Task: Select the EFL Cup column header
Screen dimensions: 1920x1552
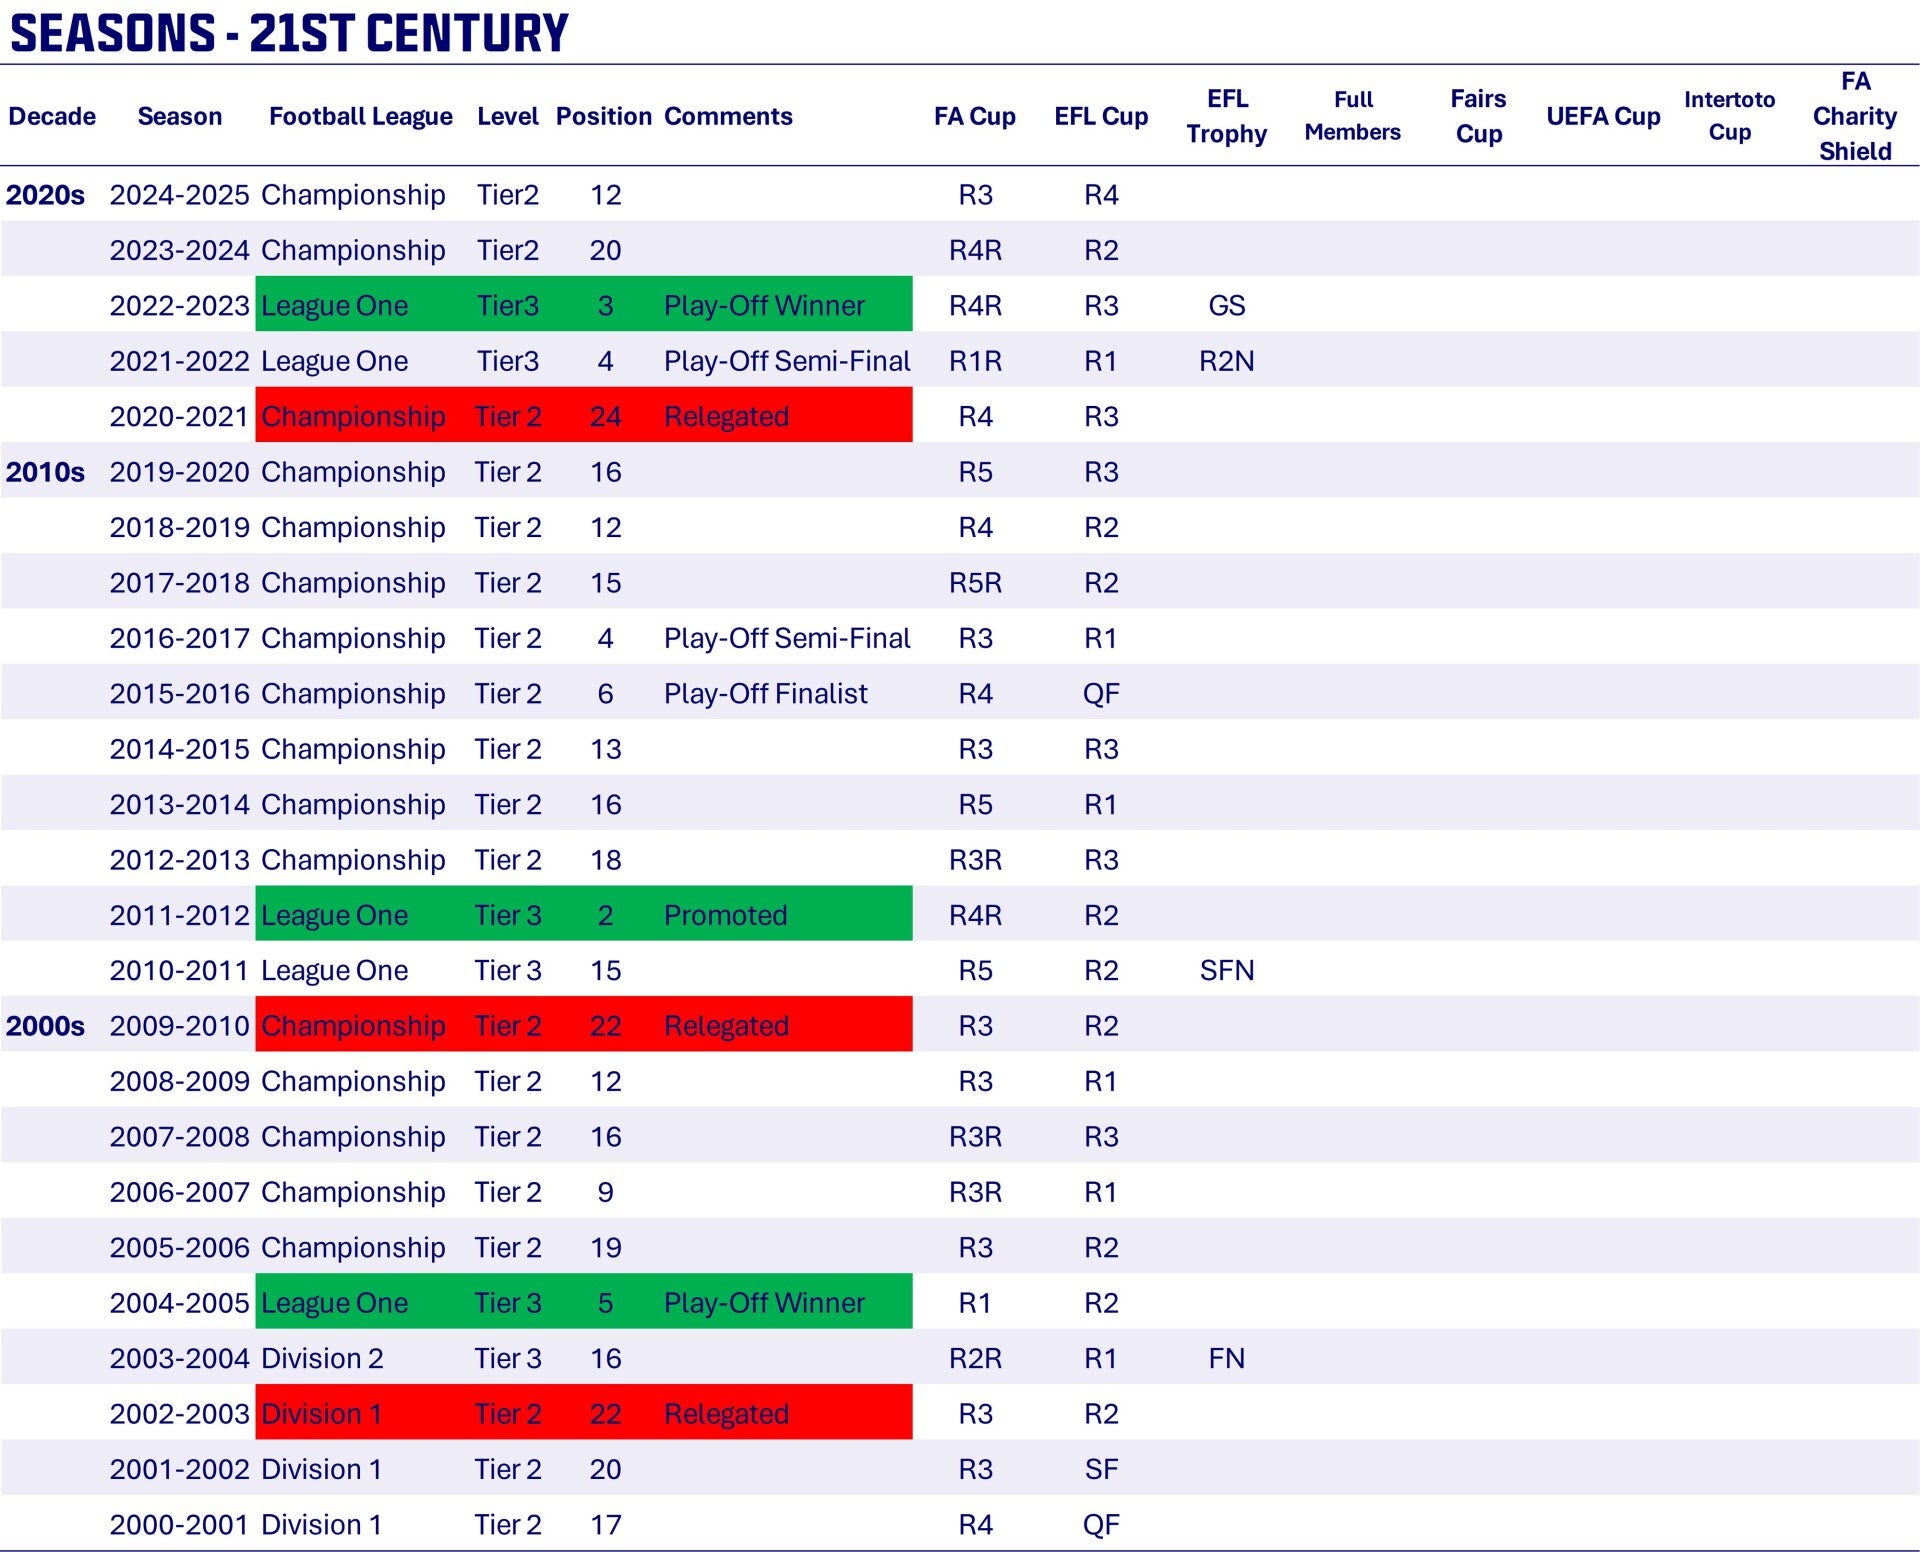Action: [x=1101, y=116]
